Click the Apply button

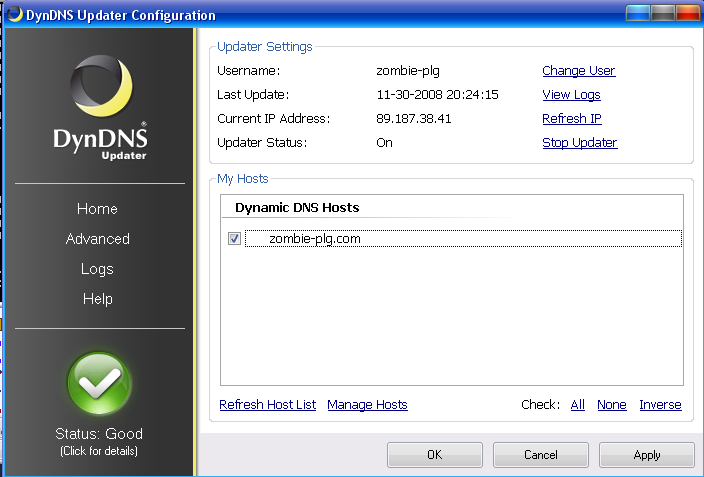click(647, 455)
